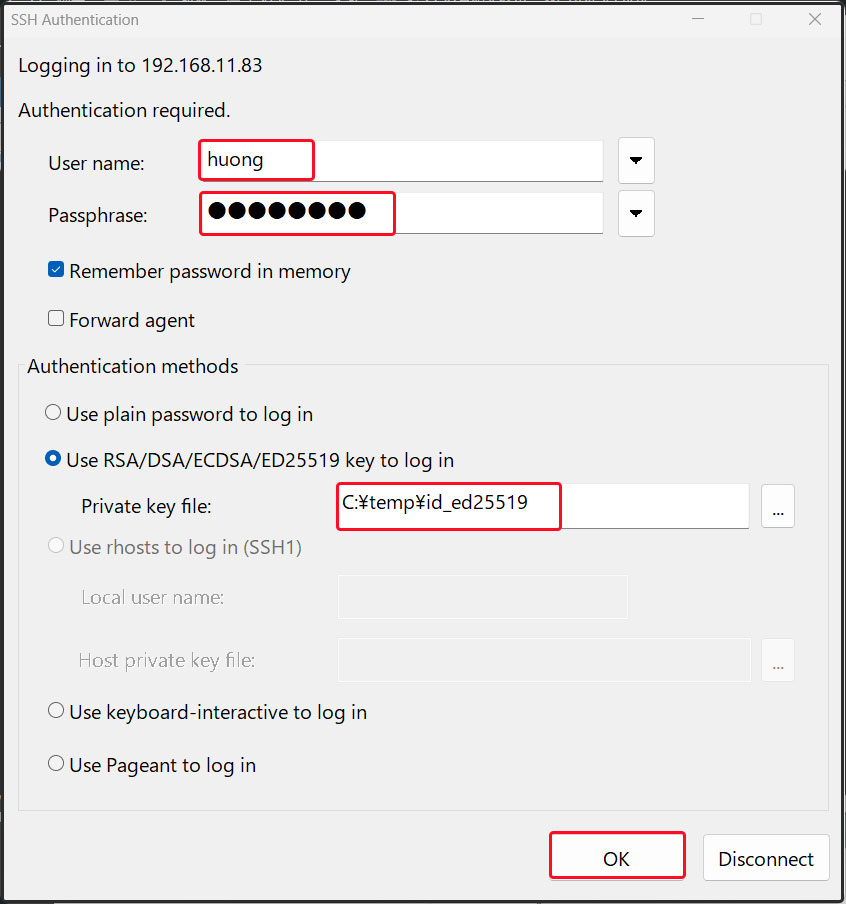Disable Remember password in memory
The width and height of the screenshot is (846, 904).
pos(57,271)
